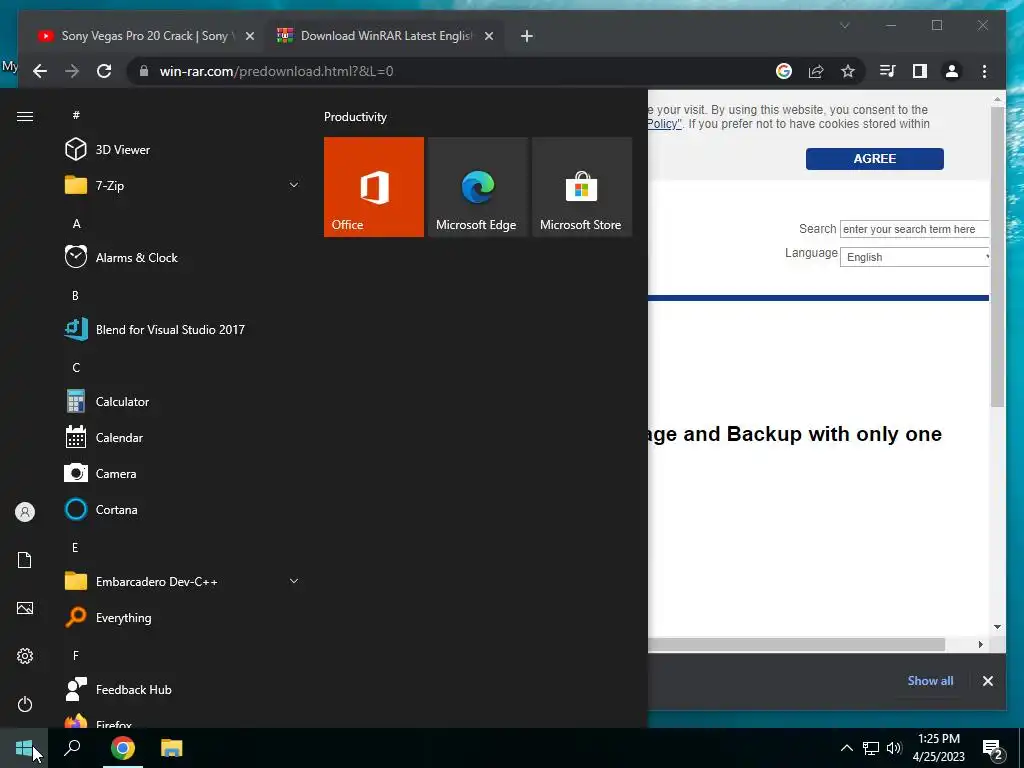Open the user account icon in Start
The width and height of the screenshot is (1024, 768).
(25, 512)
